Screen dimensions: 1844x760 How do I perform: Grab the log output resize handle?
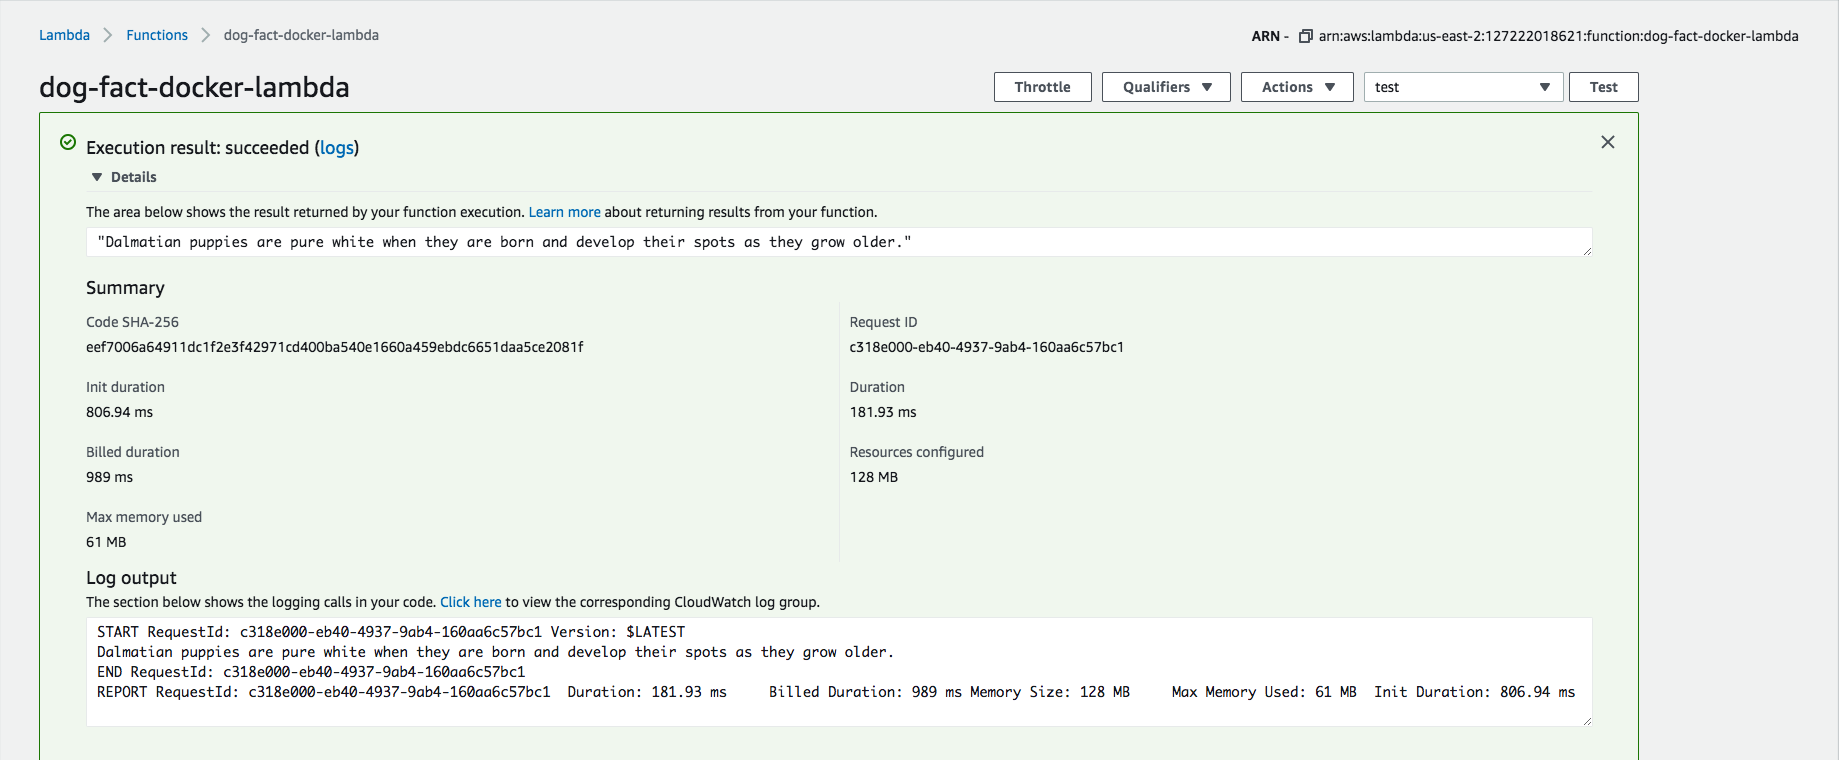pyautogui.click(x=1587, y=721)
